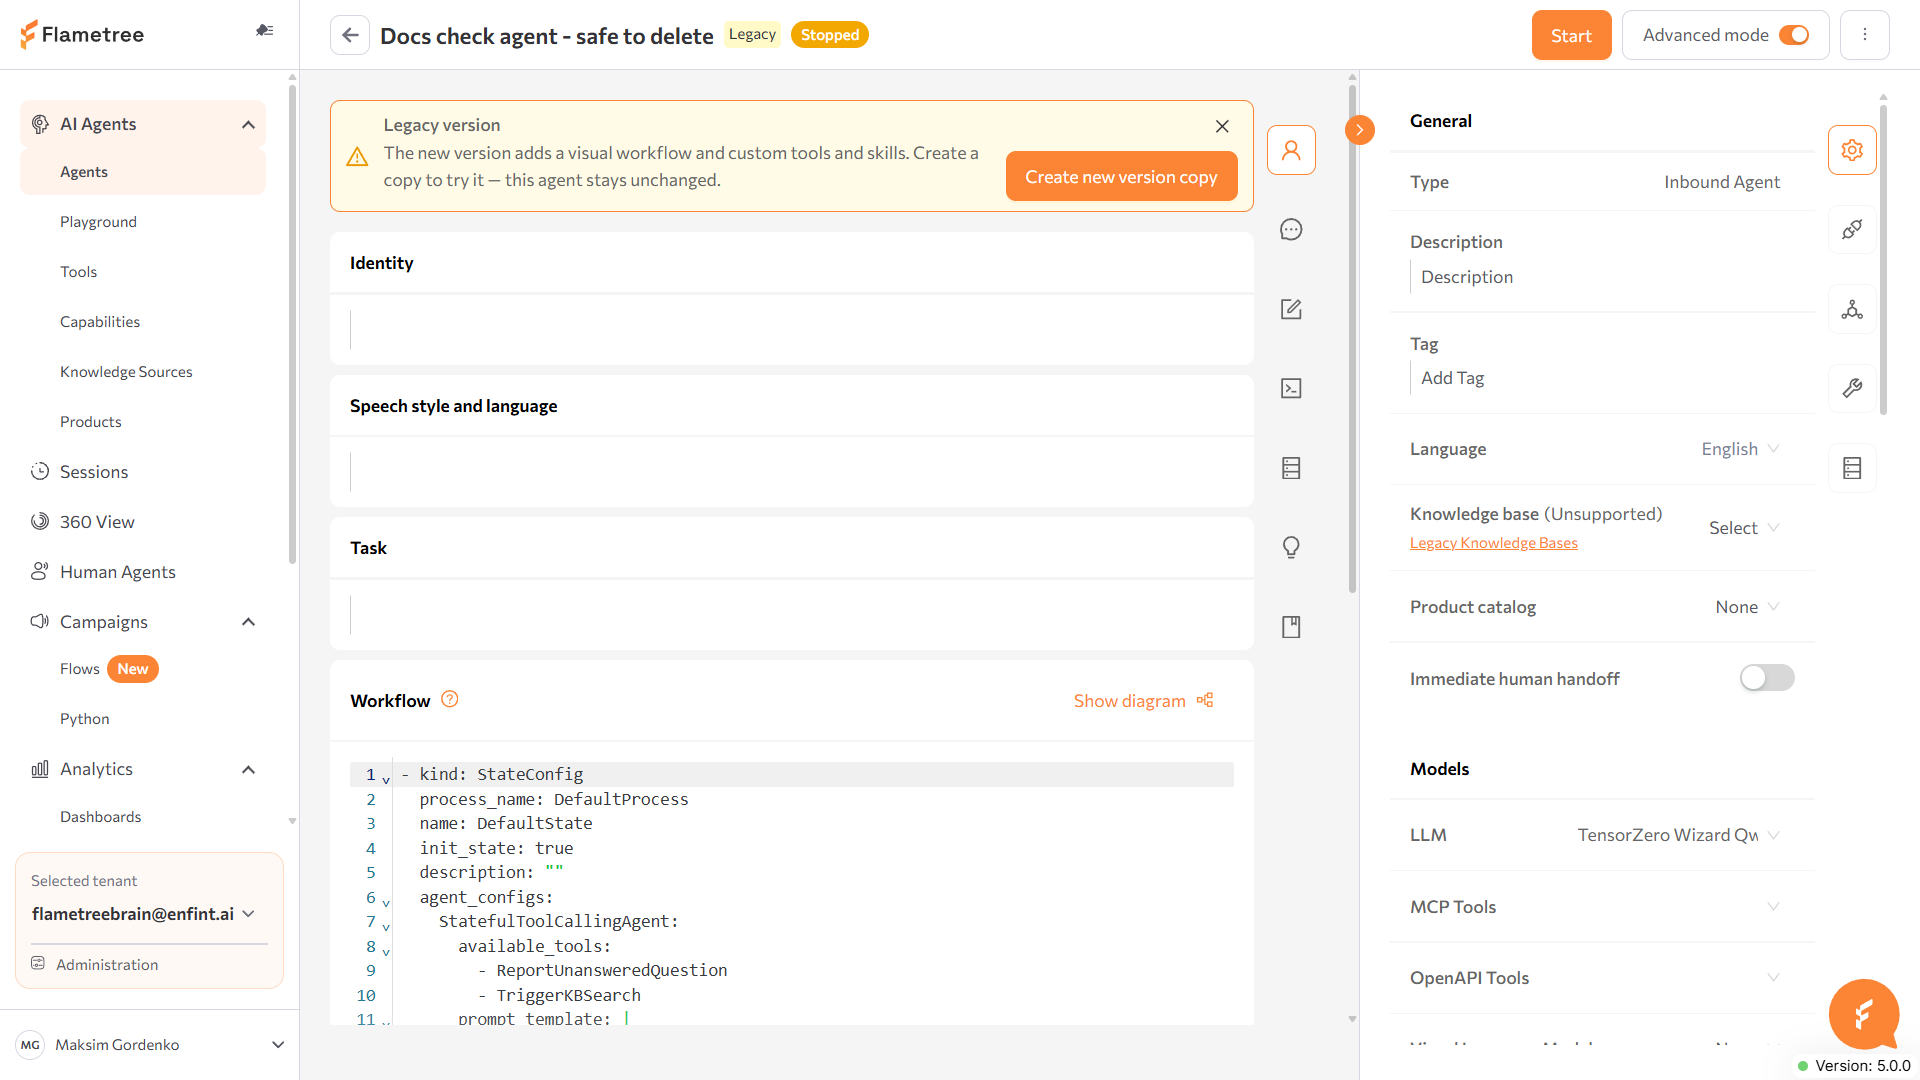
Task: Select the chat bubble section icon
Action: [1291, 230]
